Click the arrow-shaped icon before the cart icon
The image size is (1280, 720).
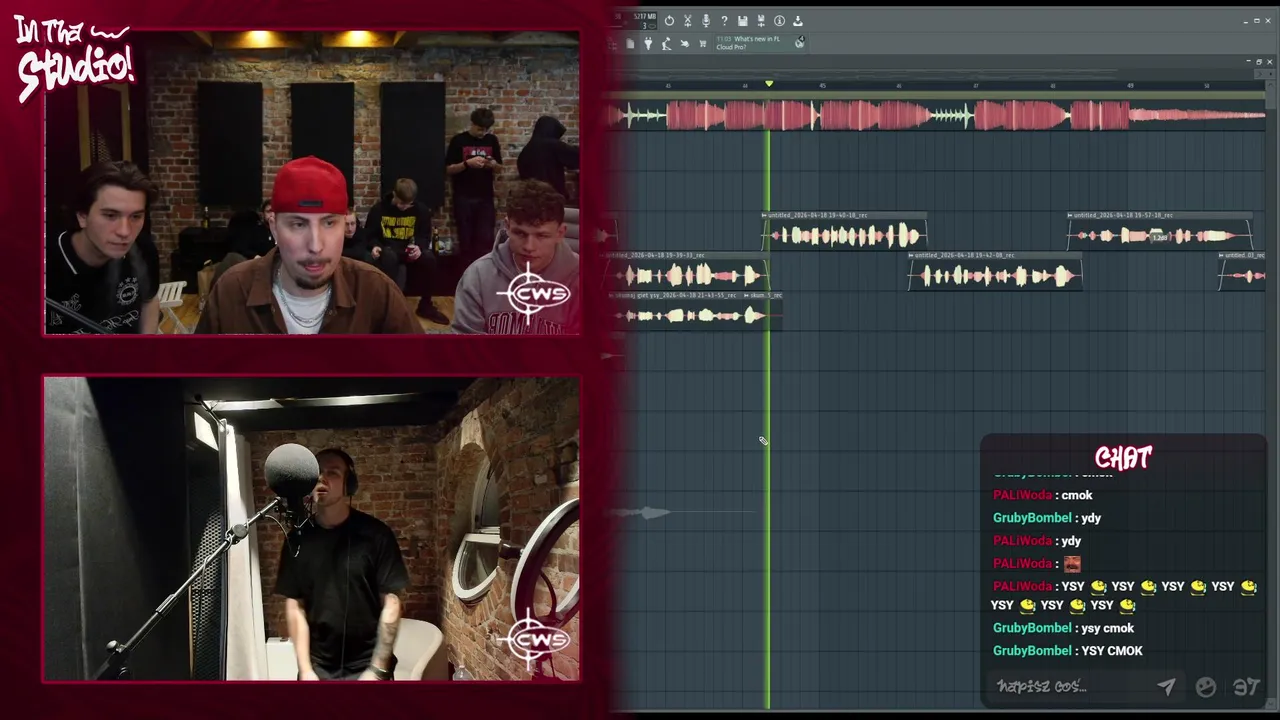[x=684, y=44]
